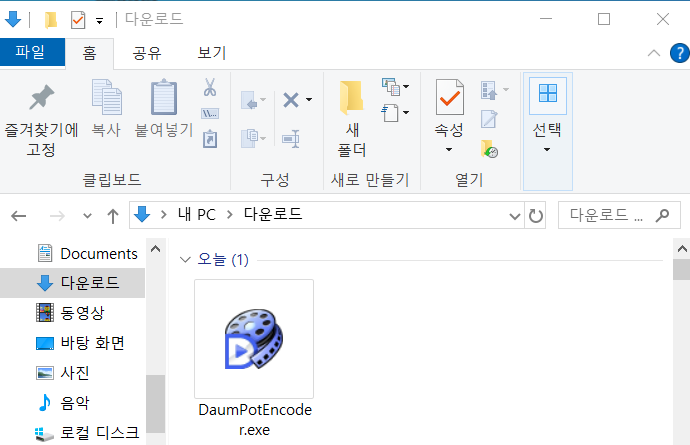Click the 선택 (Select) grid icon
The image size is (690, 445).
(548, 93)
